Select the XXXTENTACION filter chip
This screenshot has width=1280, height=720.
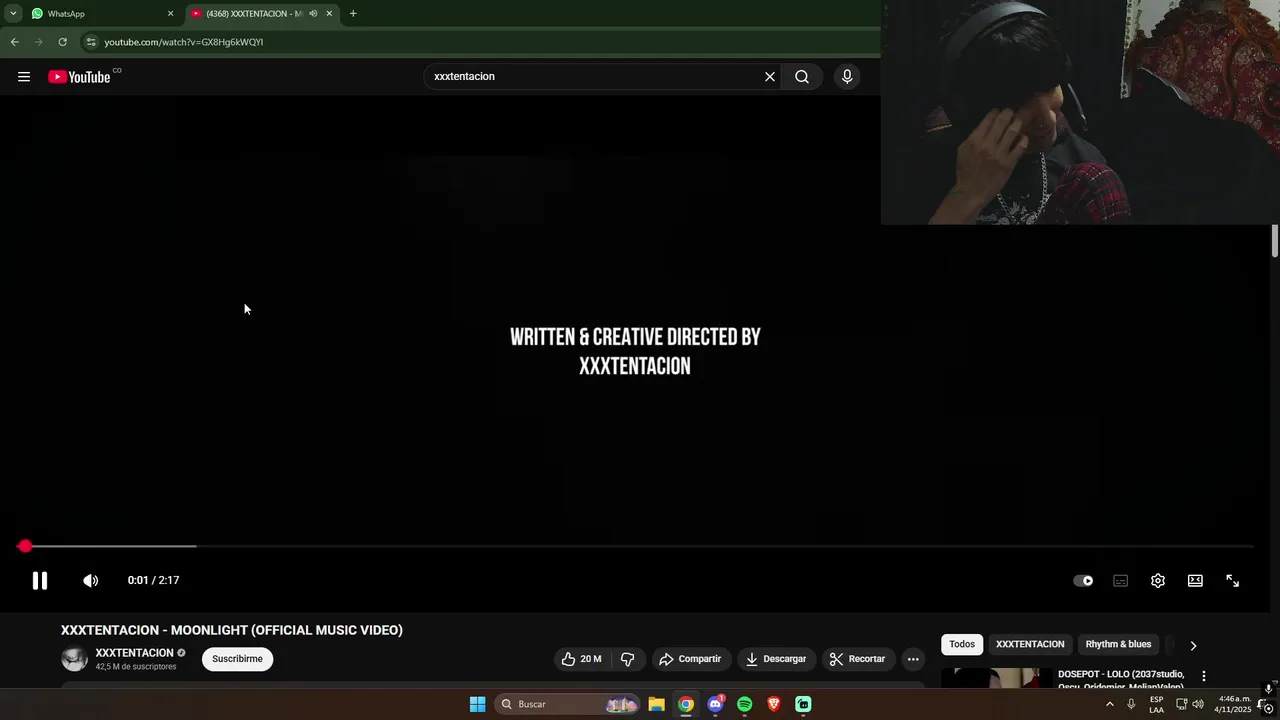1030,644
